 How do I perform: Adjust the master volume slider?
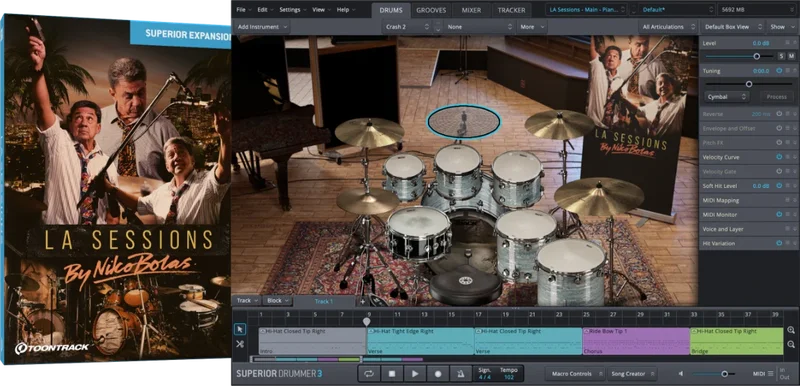pos(724,374)
